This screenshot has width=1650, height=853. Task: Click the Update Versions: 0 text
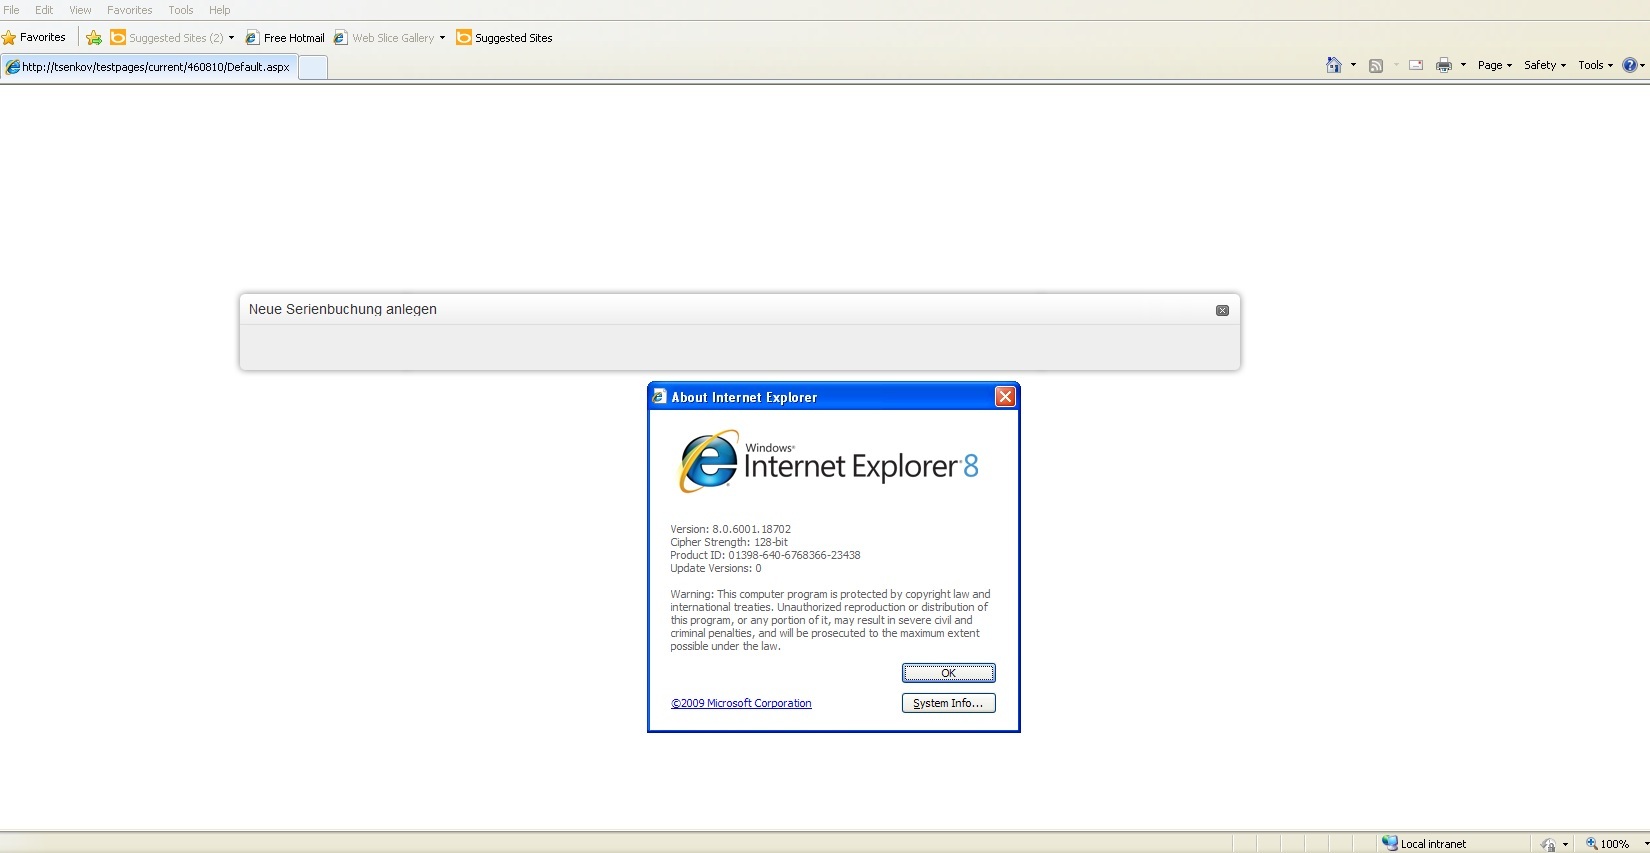[x=716, y=568]
